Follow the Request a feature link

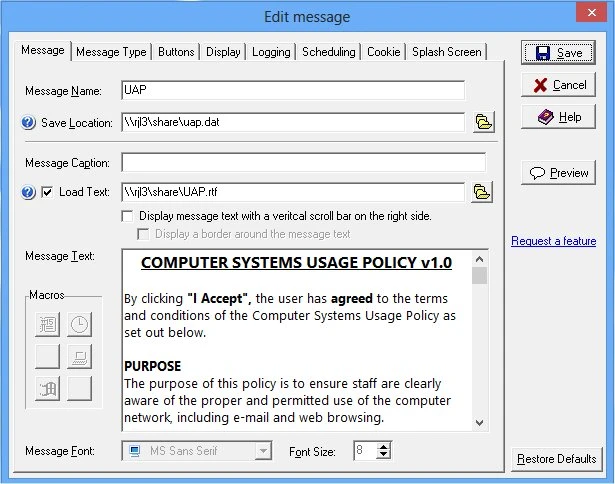[x=553, y=241]
